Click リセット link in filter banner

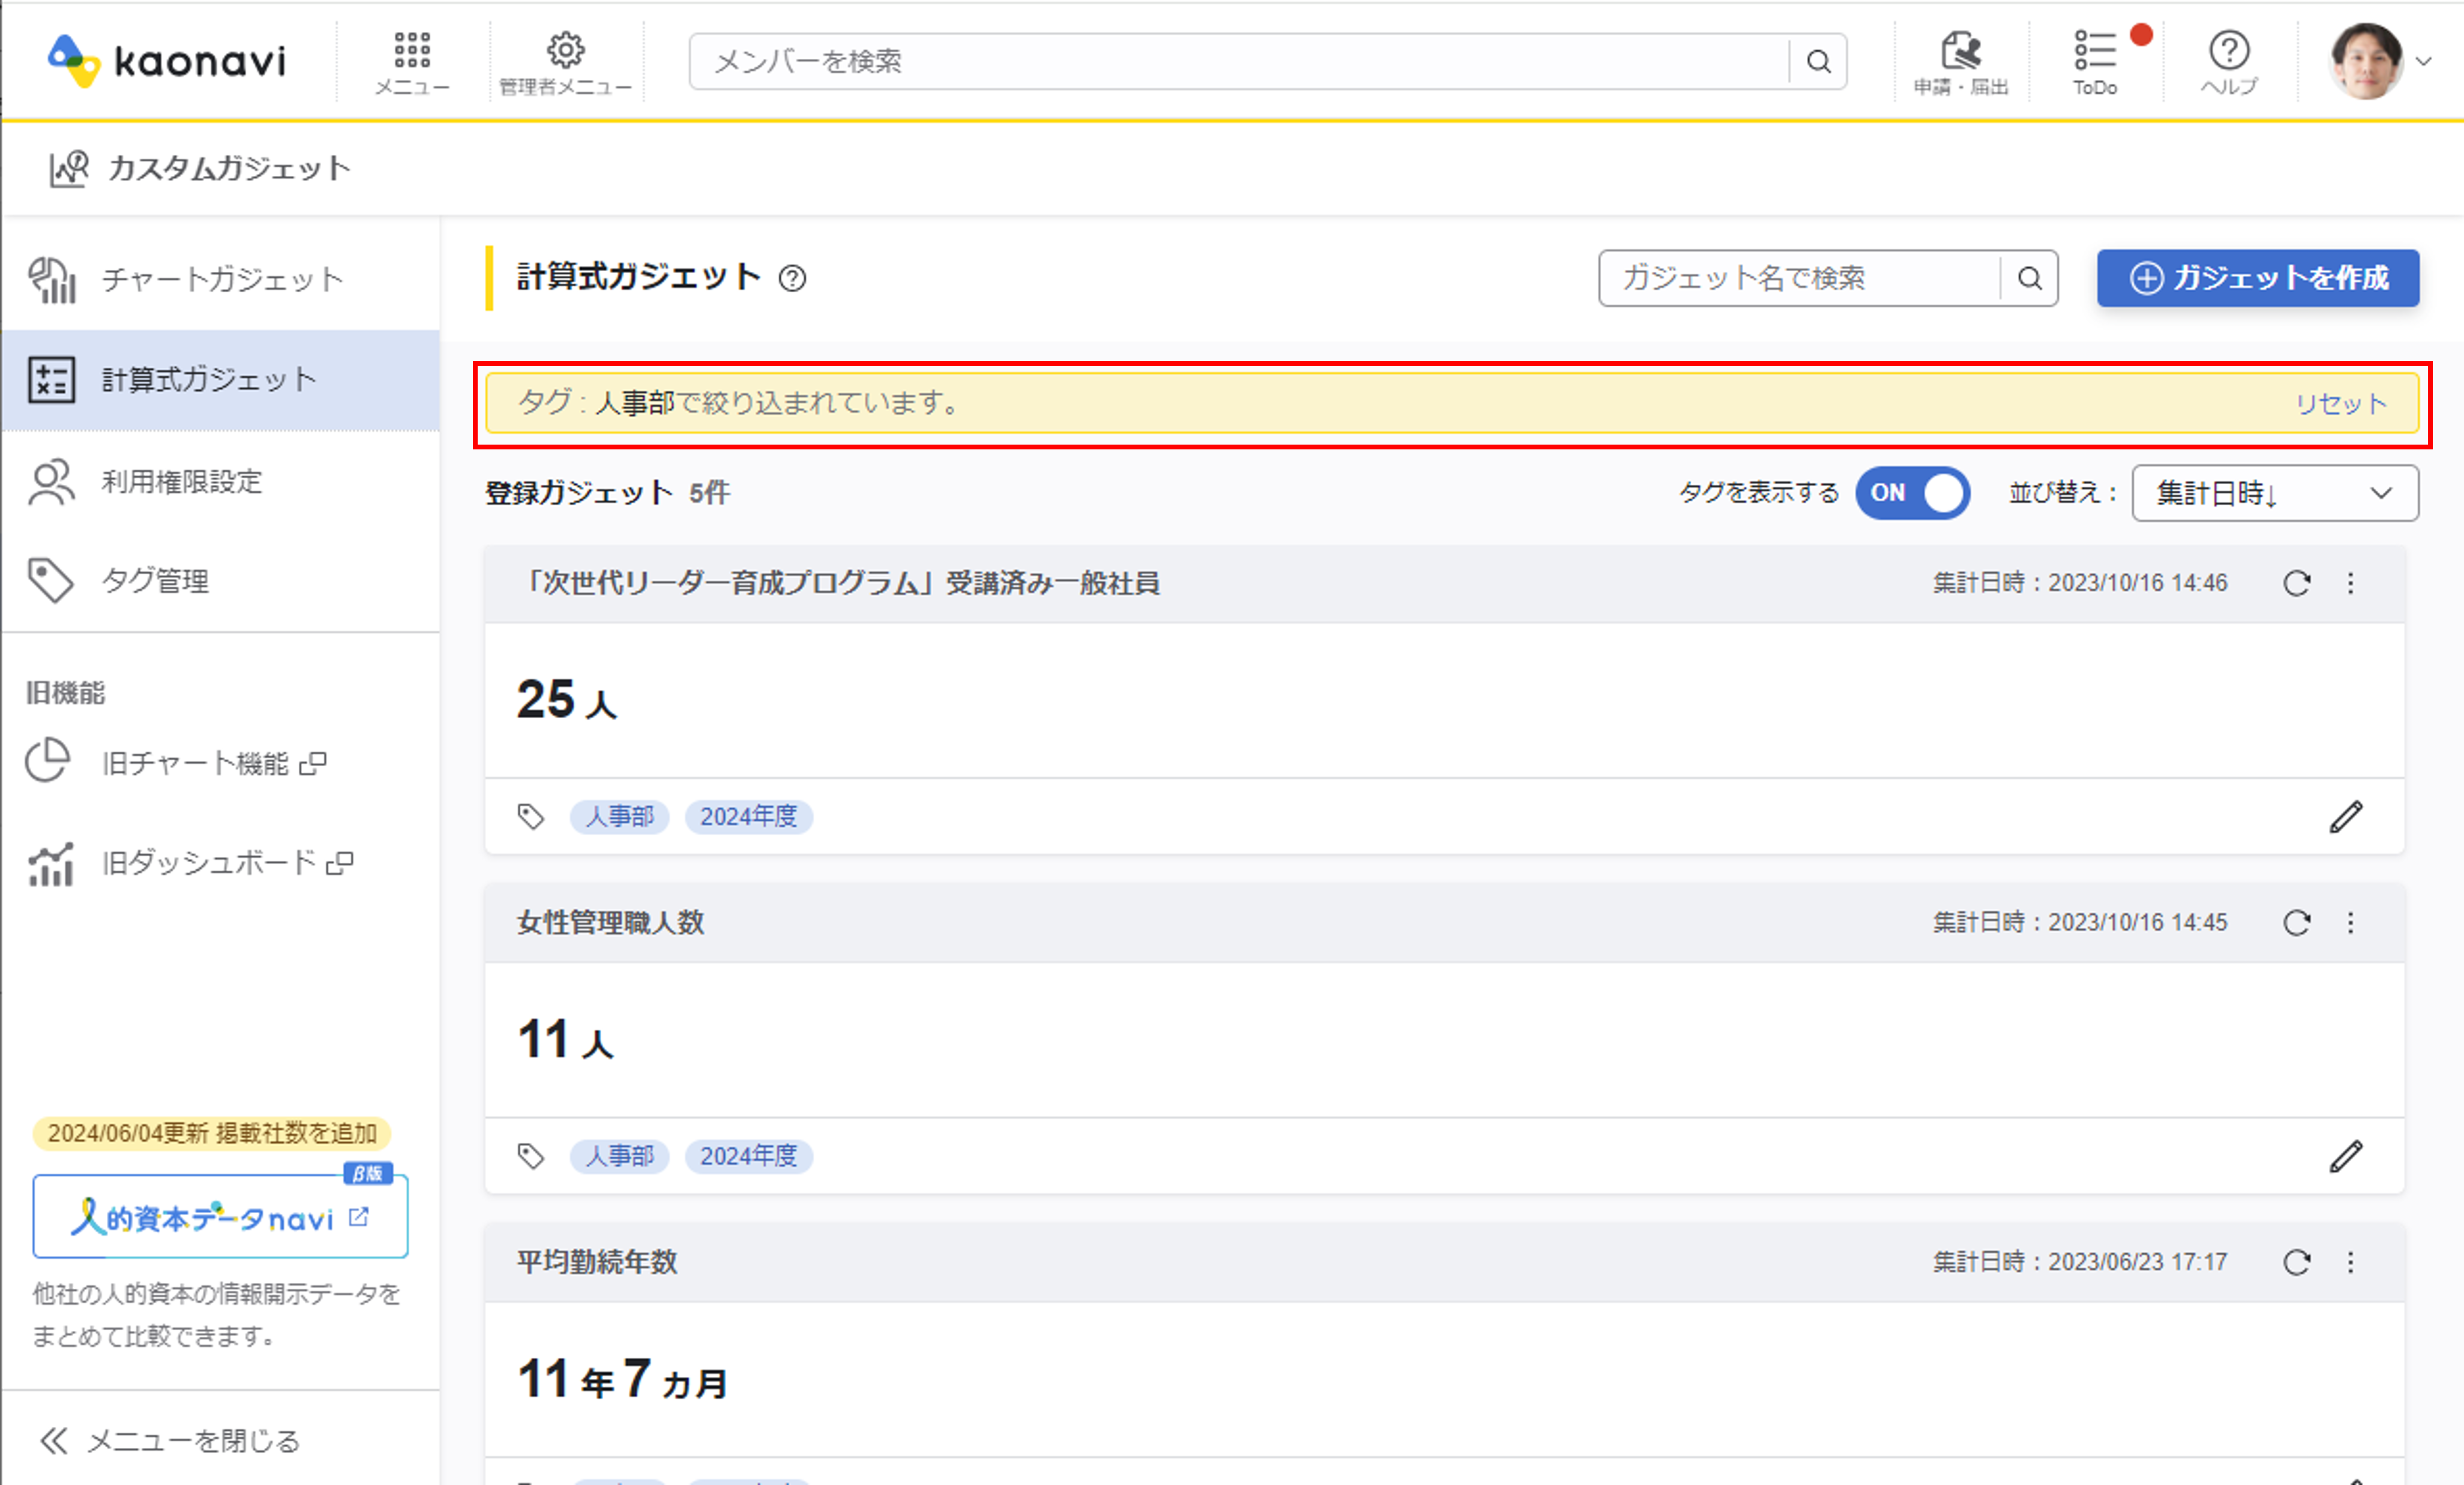[2340, 404]
